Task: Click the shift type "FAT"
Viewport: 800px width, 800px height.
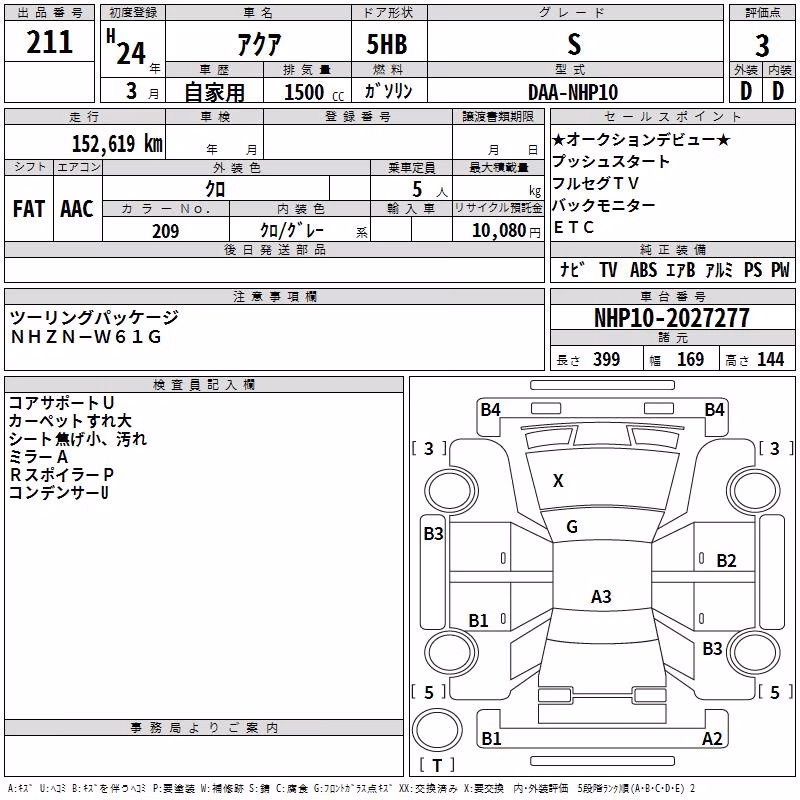Action: coord(29,209)
